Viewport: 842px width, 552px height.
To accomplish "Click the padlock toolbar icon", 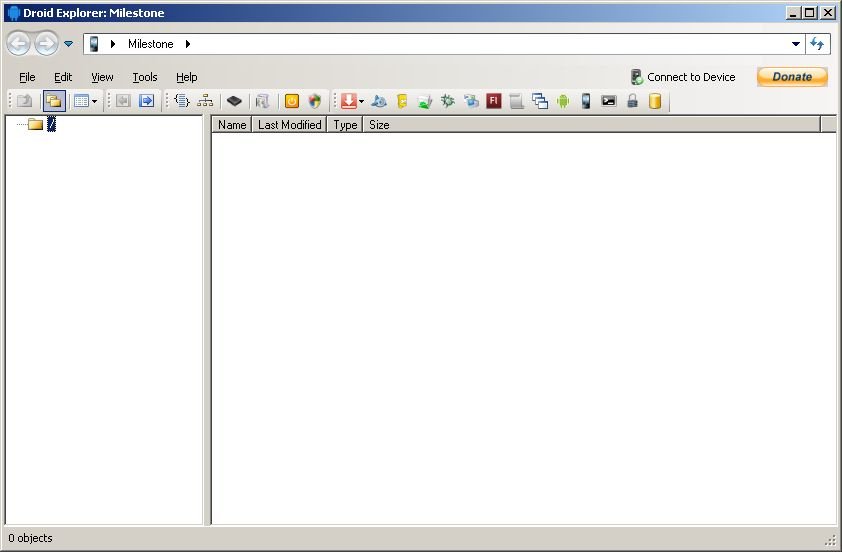I will 633,101.
